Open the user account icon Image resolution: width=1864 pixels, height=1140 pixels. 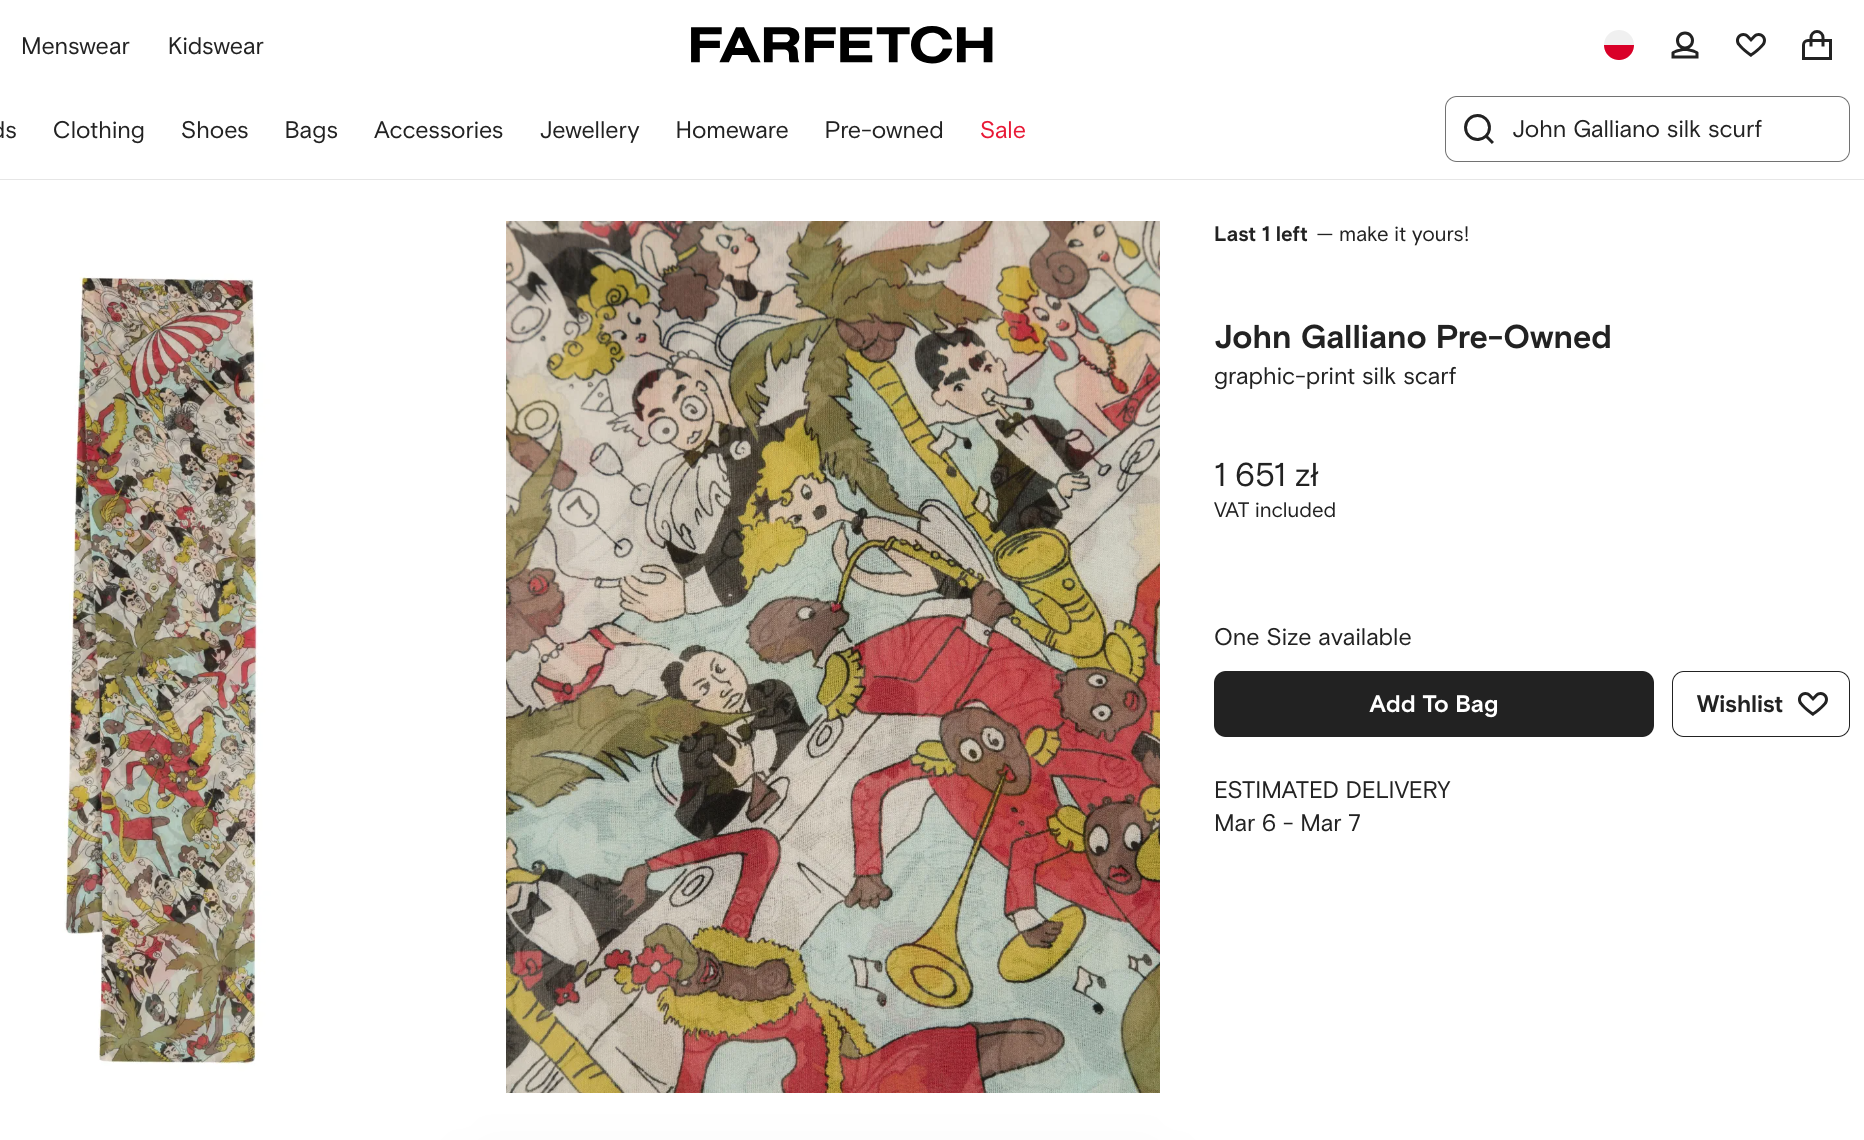click(x=1684, y=45)
